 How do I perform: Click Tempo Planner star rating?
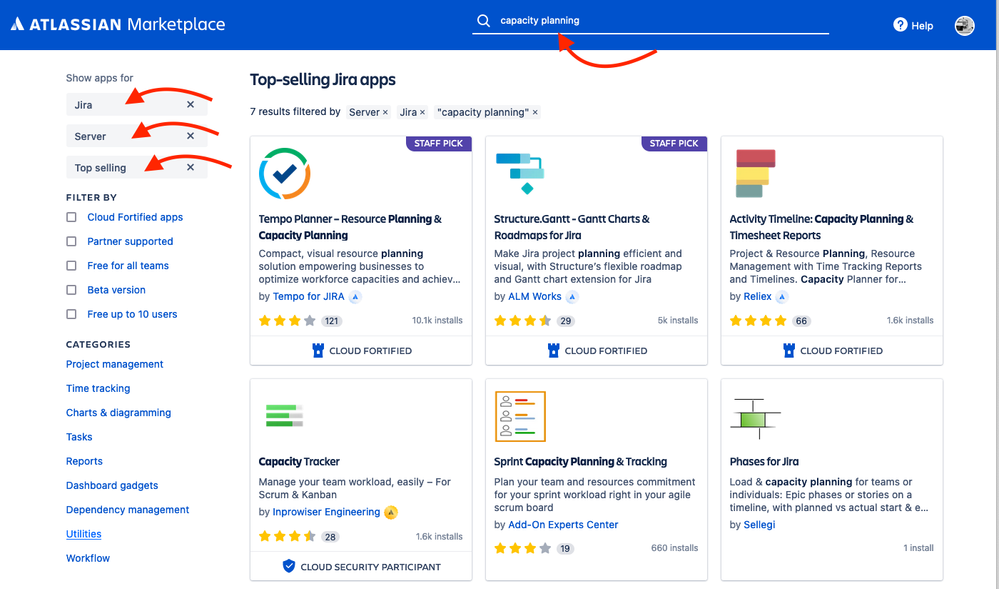click(x=287, y=321)
